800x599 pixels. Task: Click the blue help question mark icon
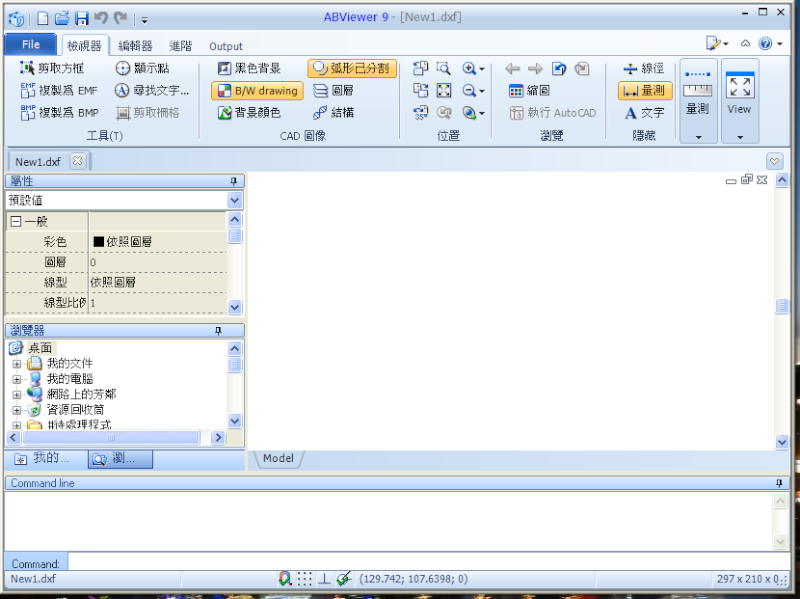point(765,44)
